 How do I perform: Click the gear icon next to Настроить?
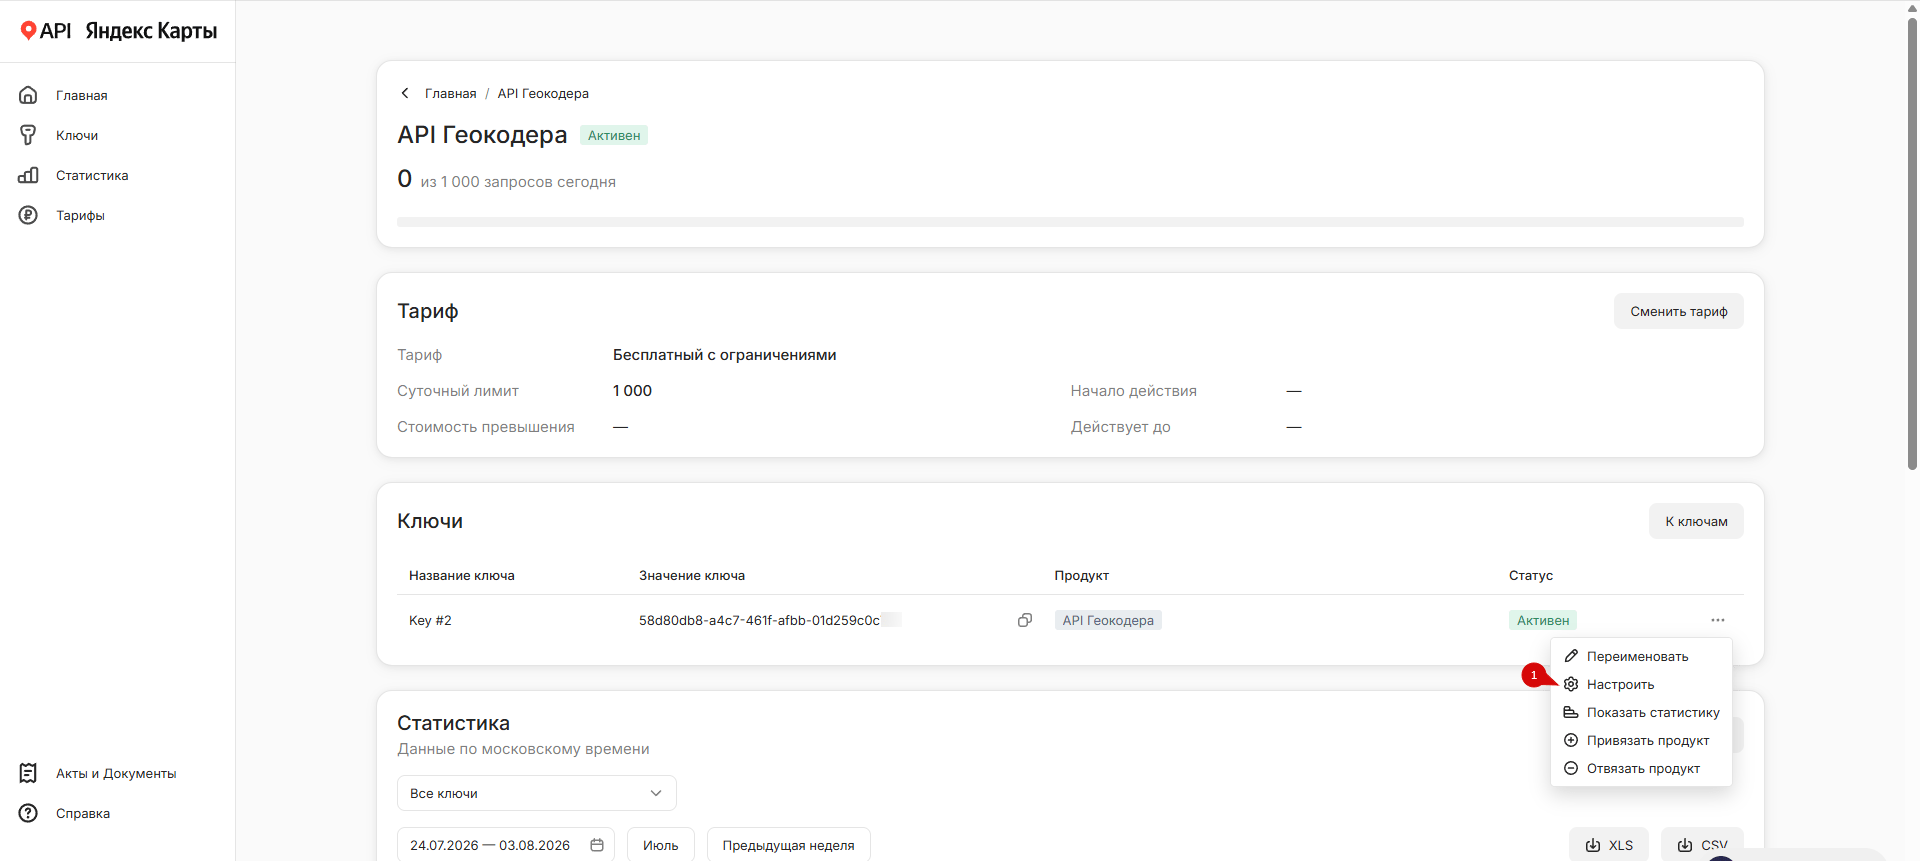pos(1571,684)
